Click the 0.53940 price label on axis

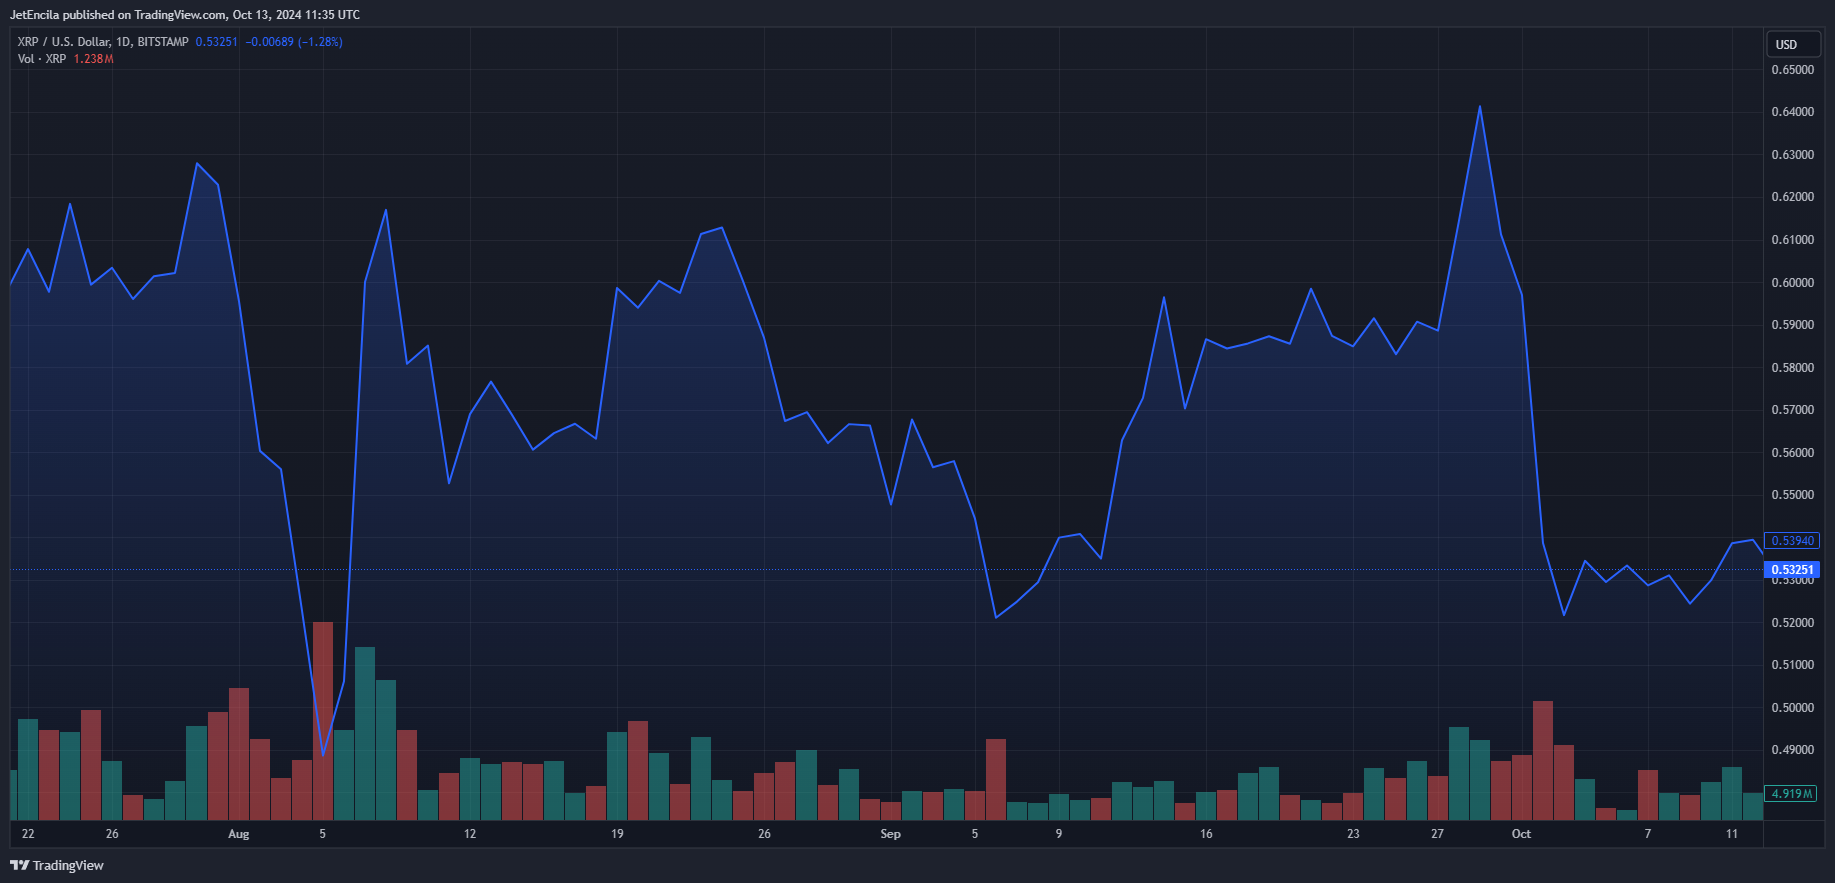pyautogui.click(x=1791, y=541)
